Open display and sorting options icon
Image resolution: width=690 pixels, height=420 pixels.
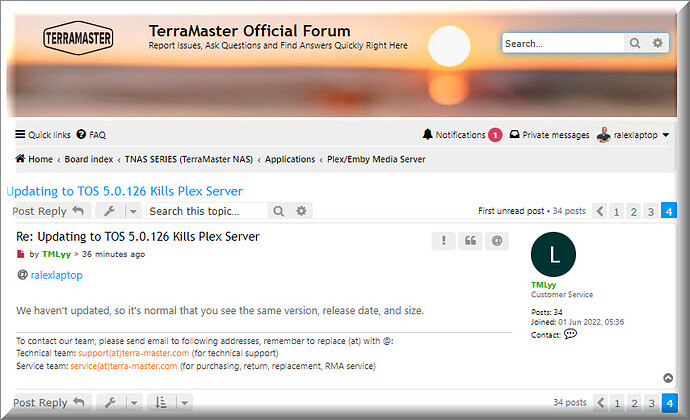[161, 402]
